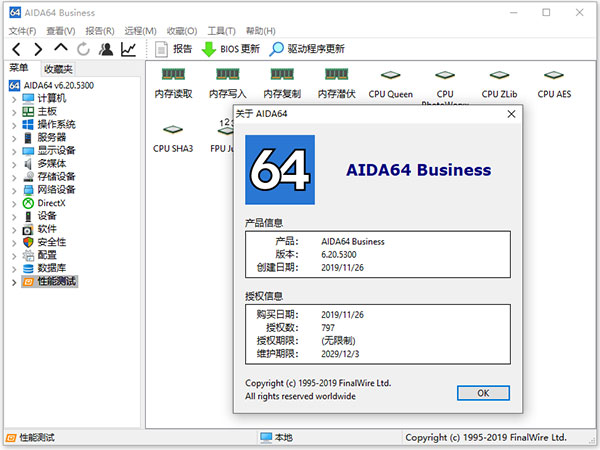This screenshot has width=600, height=450.
Task: Go up one level with Up arrow
Action: tap(61, 48)
